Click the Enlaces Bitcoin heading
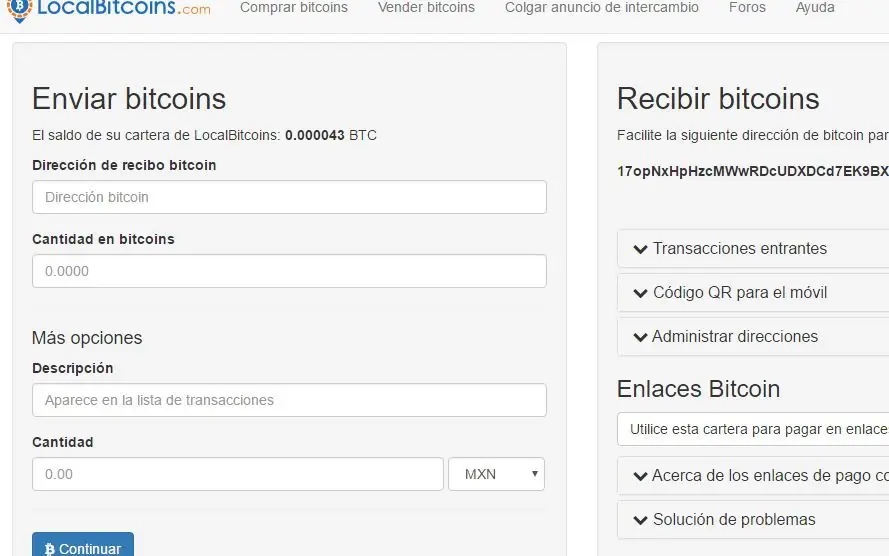 pos(698,389)
